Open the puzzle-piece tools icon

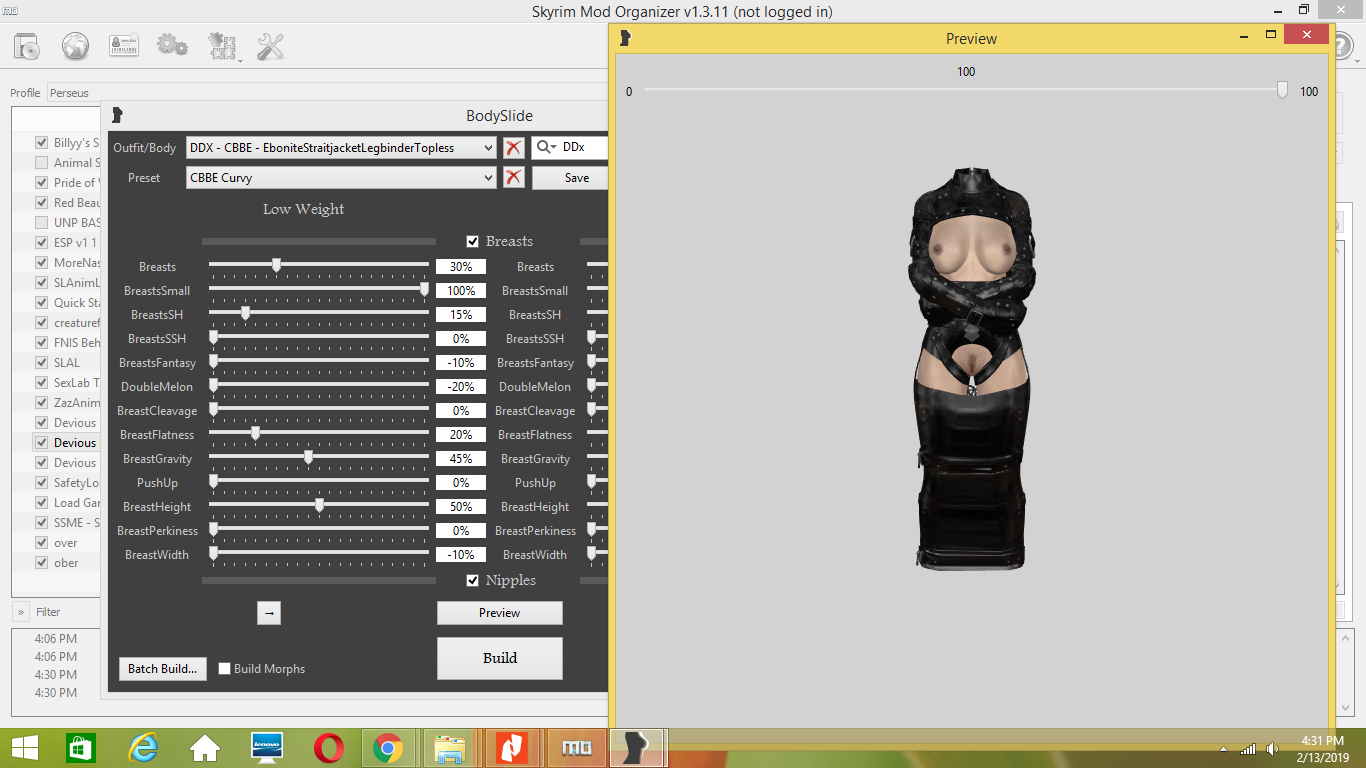pyautogui.click(x=222, y=46)
